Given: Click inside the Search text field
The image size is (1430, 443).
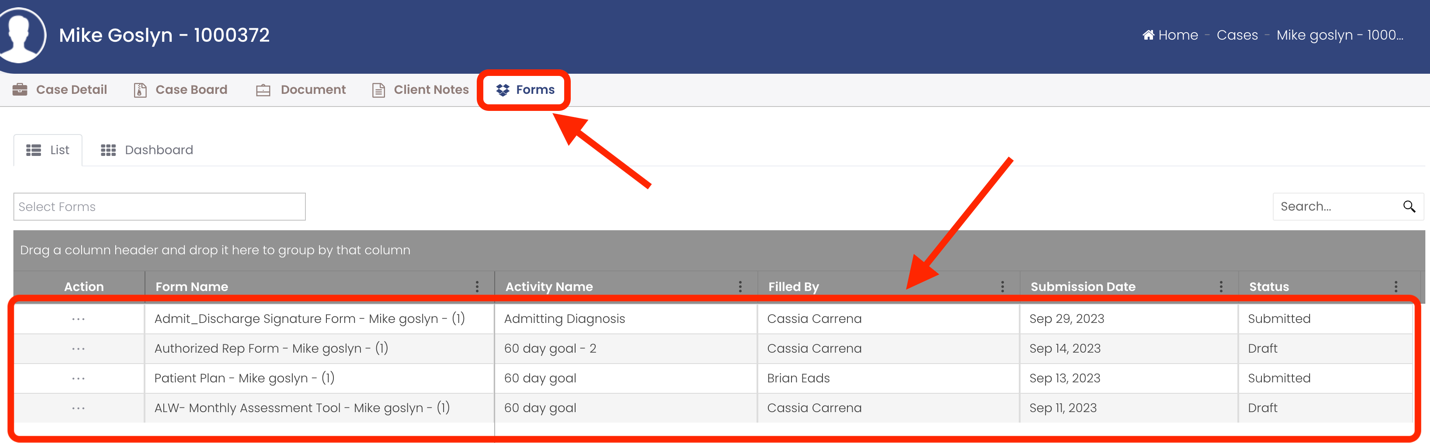Looking at the screenshot, I should coord(1335,207).
